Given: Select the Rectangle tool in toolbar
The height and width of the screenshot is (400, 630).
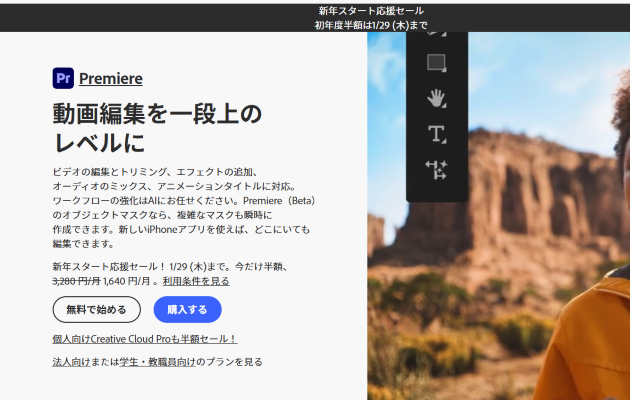Looking at the screenshot, I should point(436,63).
